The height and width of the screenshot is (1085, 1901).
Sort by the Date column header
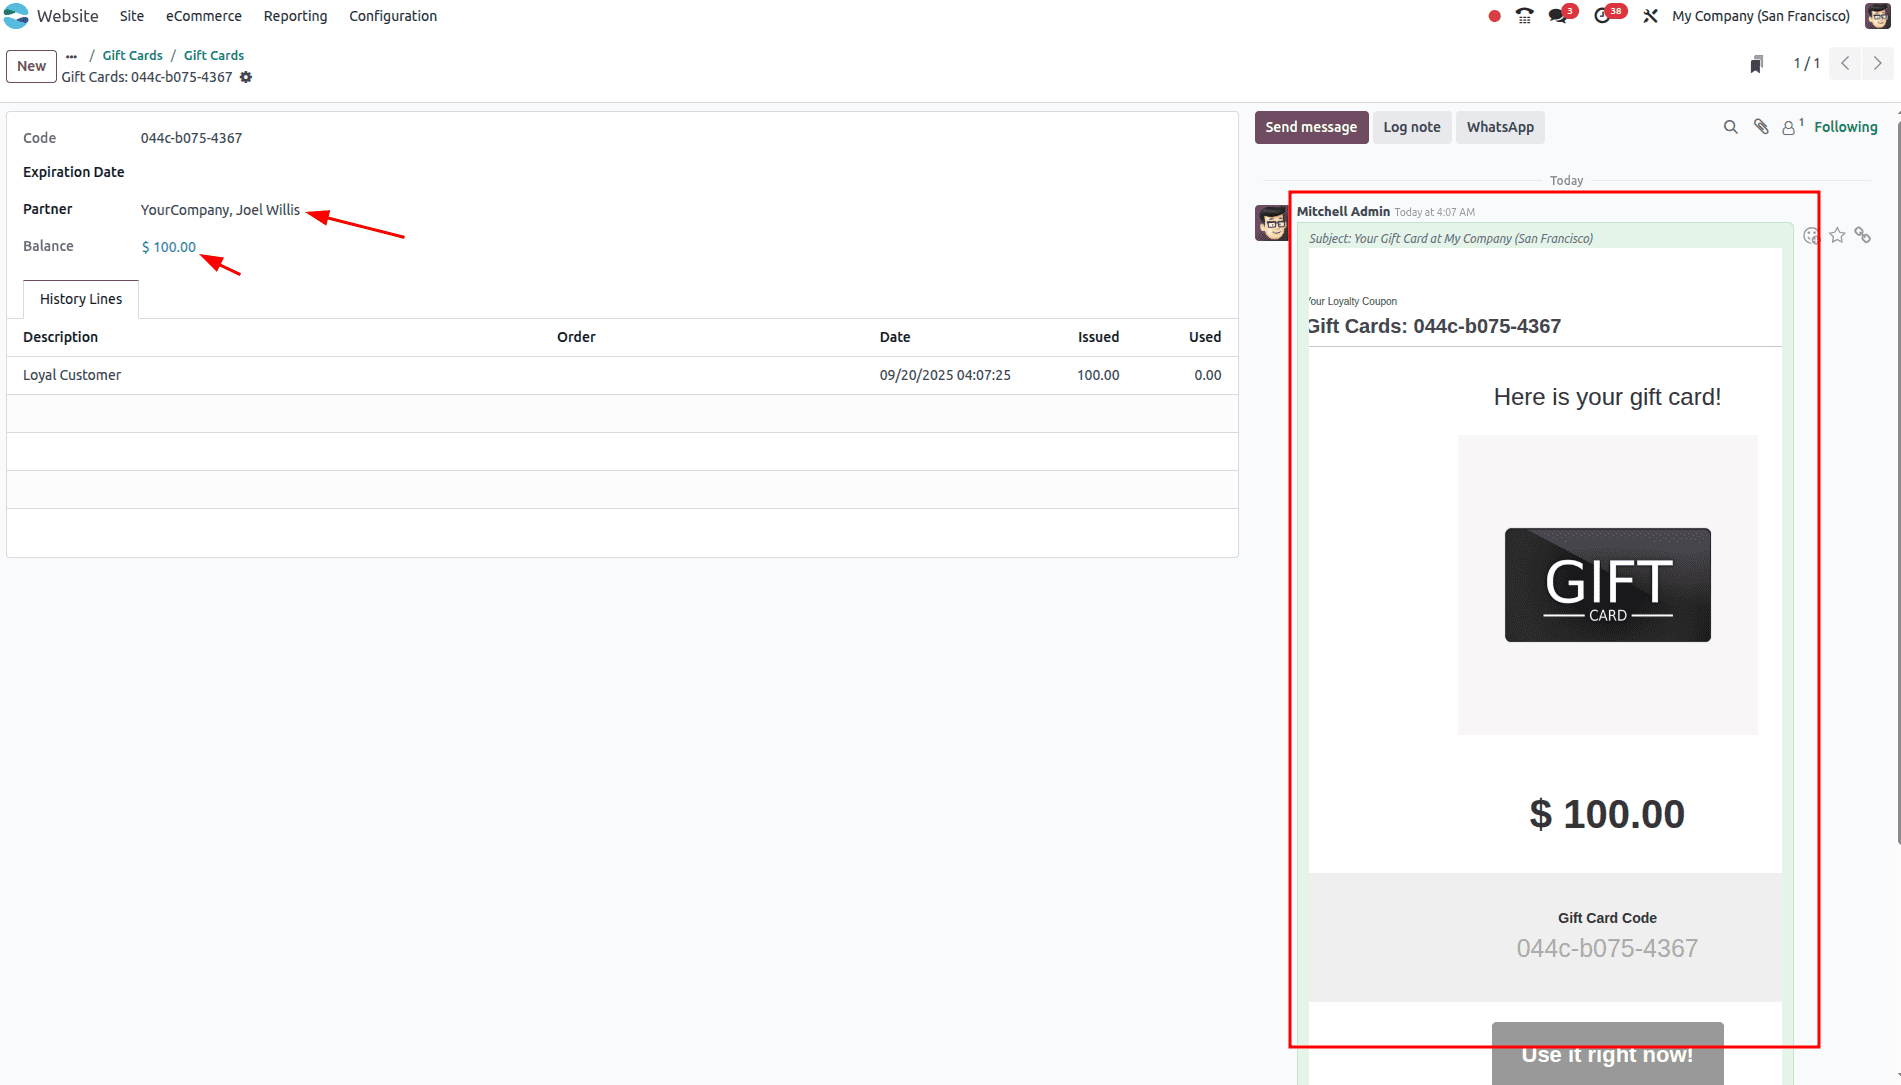point(895,337)
